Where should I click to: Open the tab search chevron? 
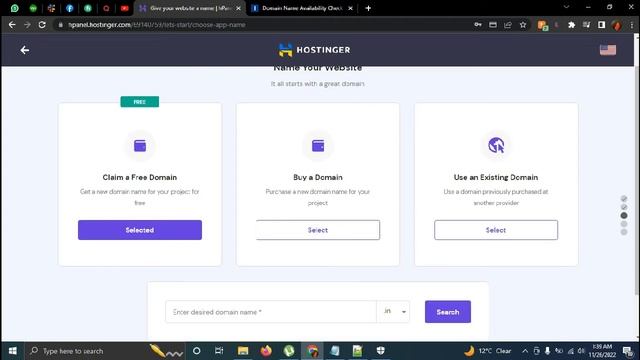click(x=566, y=7)
